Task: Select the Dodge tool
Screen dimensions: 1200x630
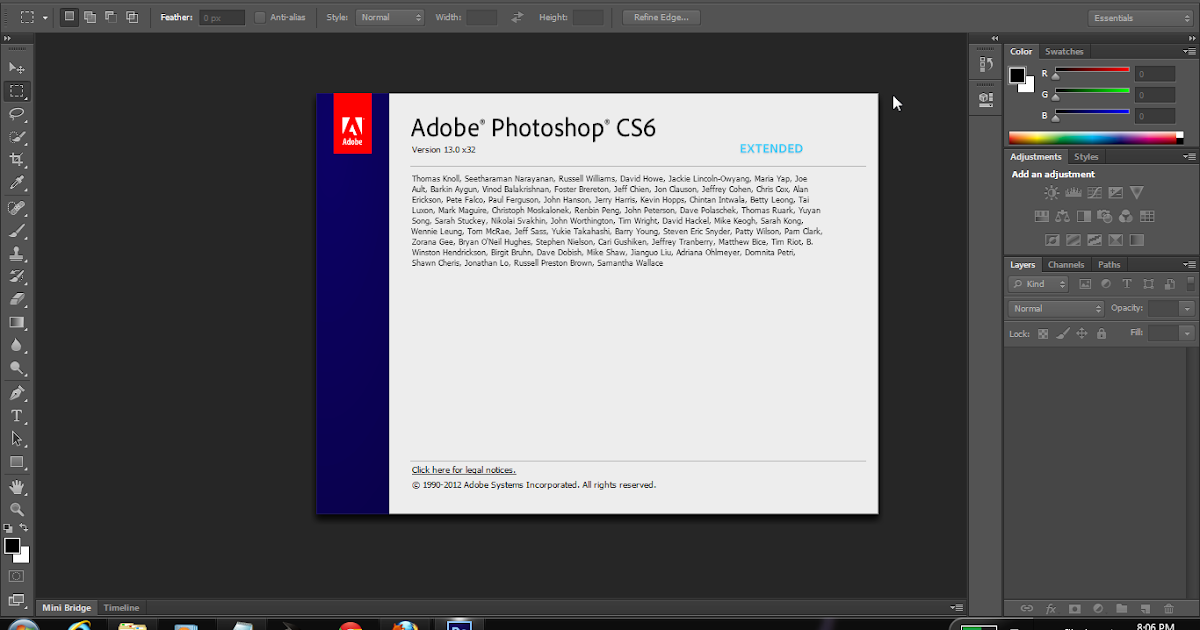Action: 17,368
